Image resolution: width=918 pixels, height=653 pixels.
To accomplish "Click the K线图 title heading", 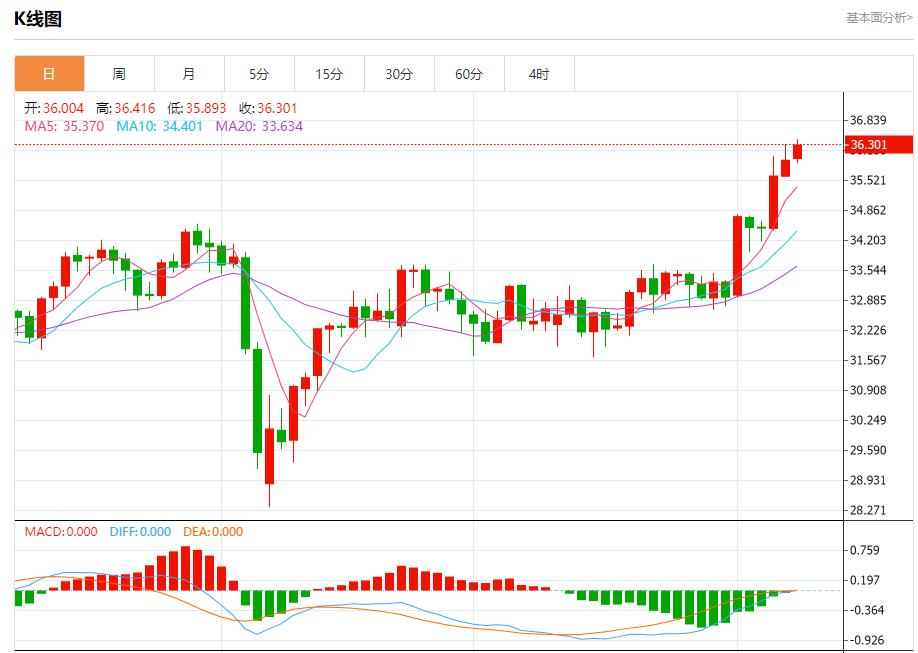I will pos(38,18).
